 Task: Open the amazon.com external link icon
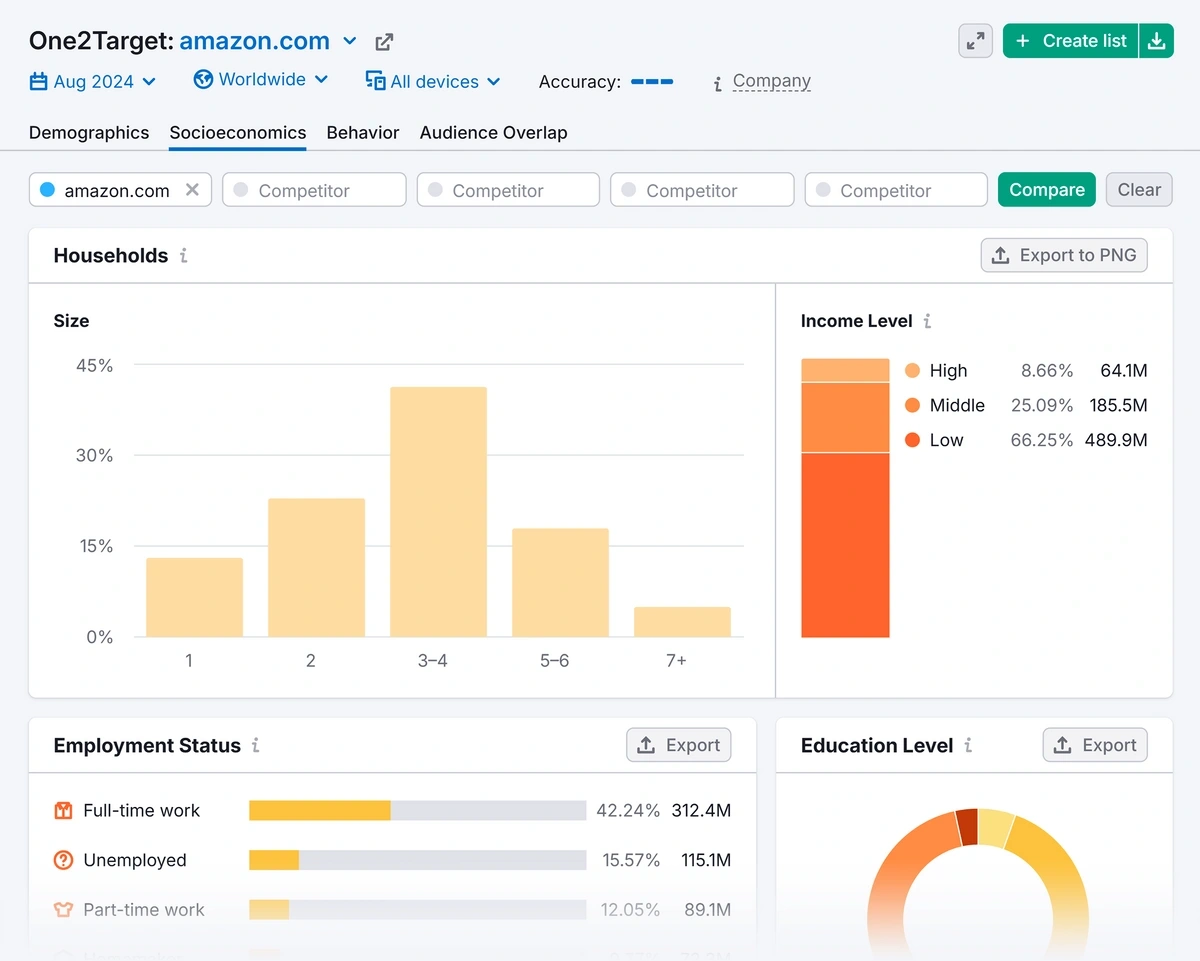click(384, 42)
